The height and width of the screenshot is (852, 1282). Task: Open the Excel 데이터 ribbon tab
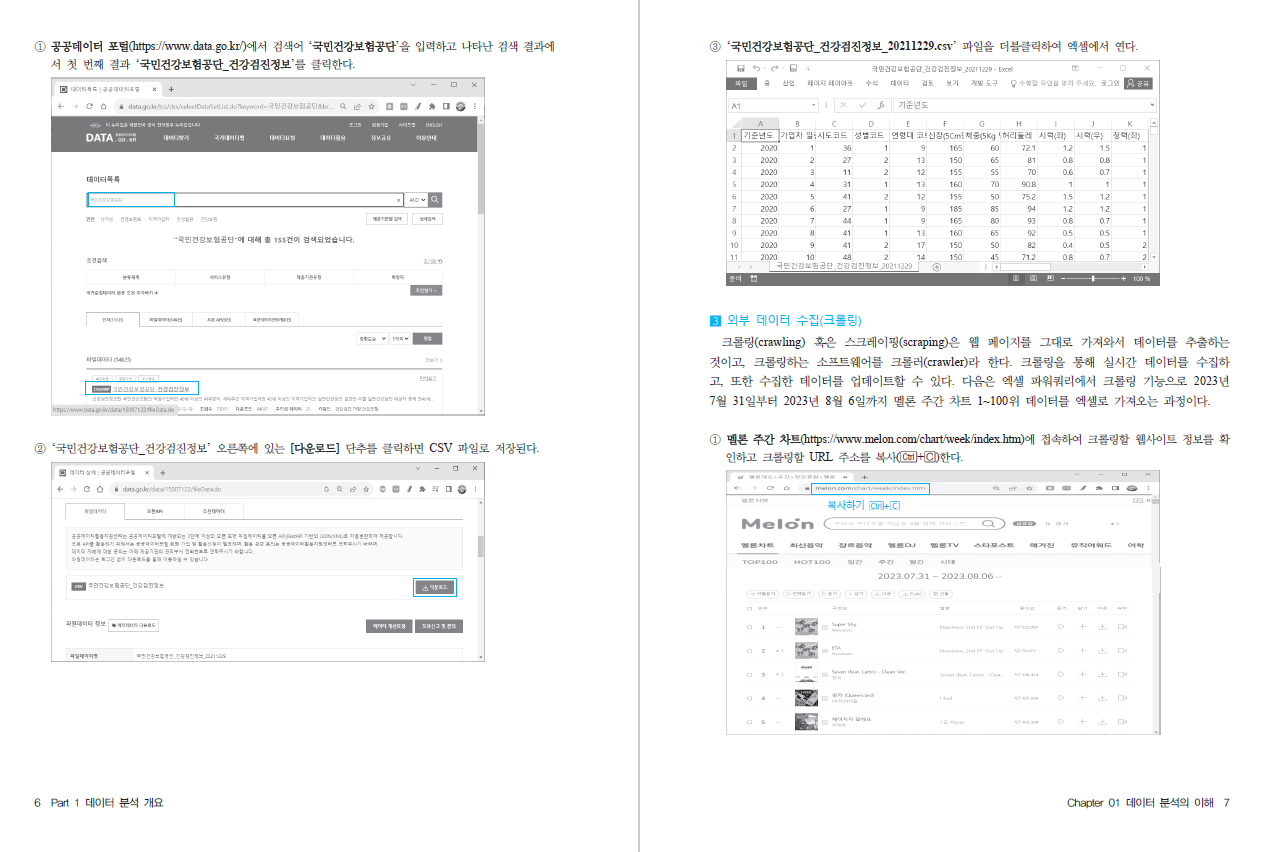[x=900, y=84]
